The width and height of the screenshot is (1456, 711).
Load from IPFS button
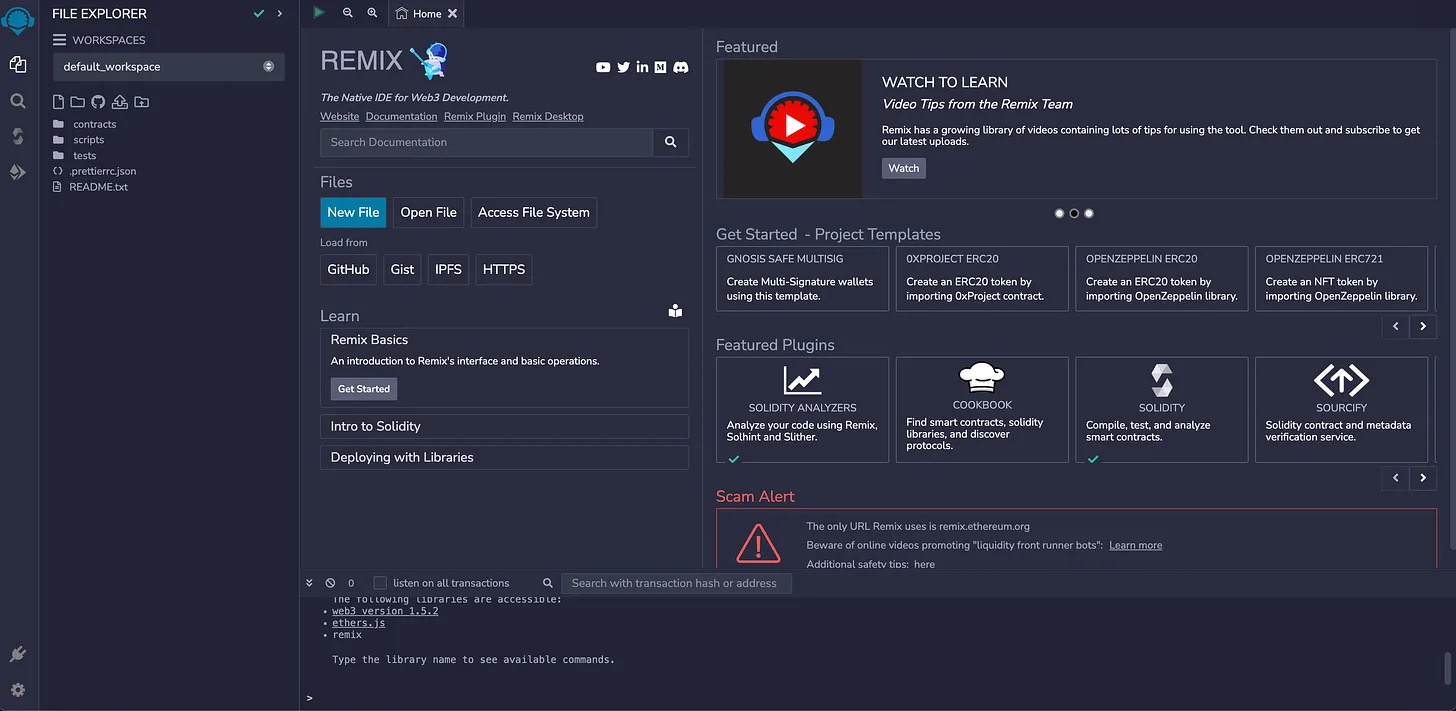pyautogui.click(x=448, y=269)
